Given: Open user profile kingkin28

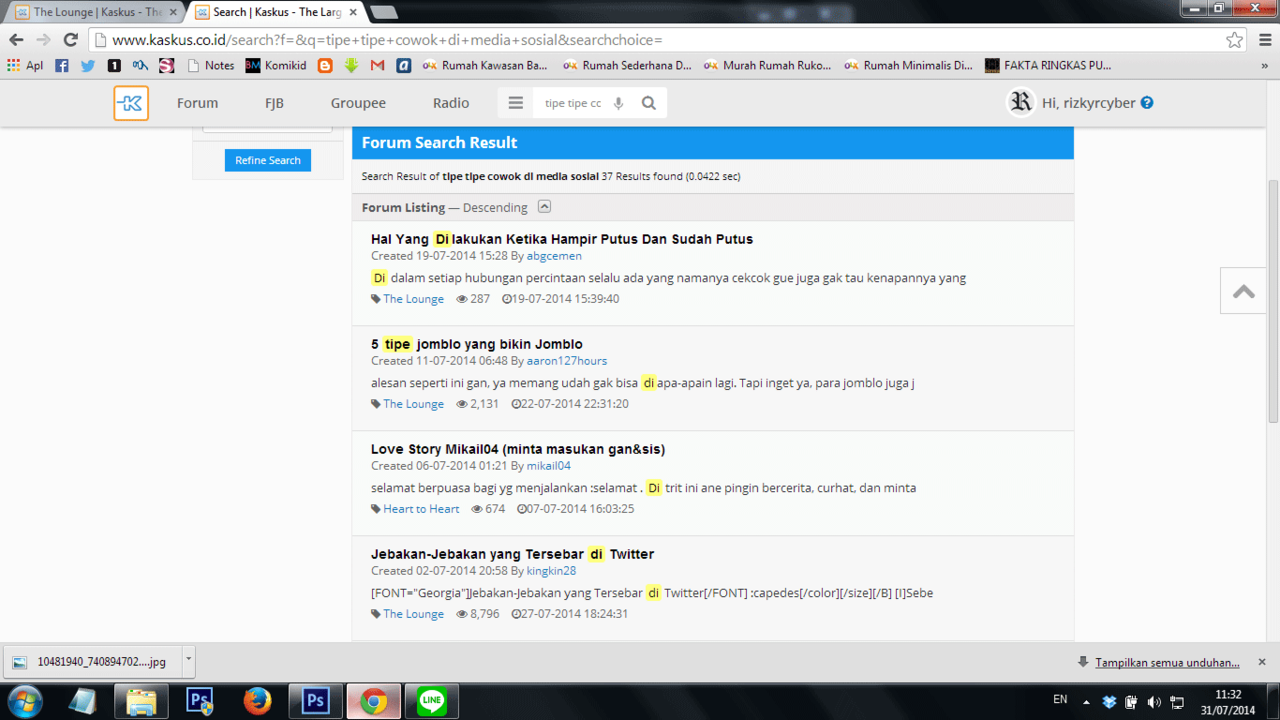Looking at the screenshot, I should coord(551,571).
